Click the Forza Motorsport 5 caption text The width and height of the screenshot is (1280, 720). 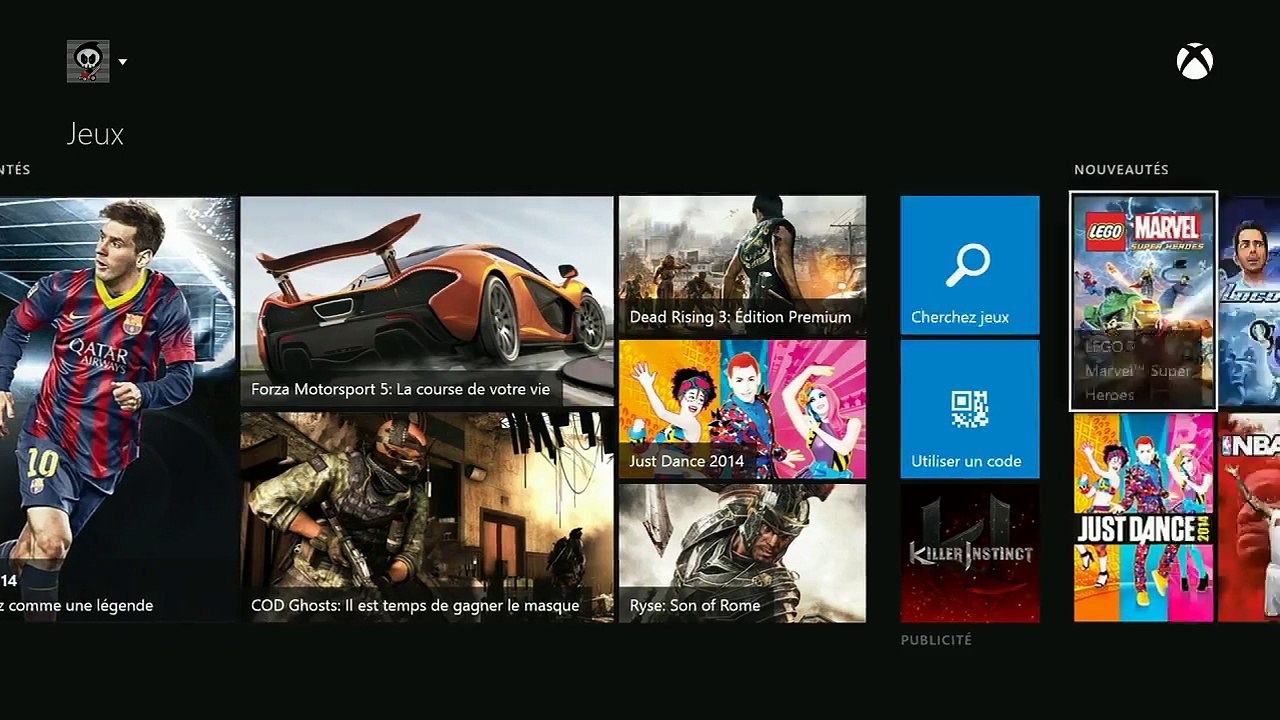pos(400,389)
